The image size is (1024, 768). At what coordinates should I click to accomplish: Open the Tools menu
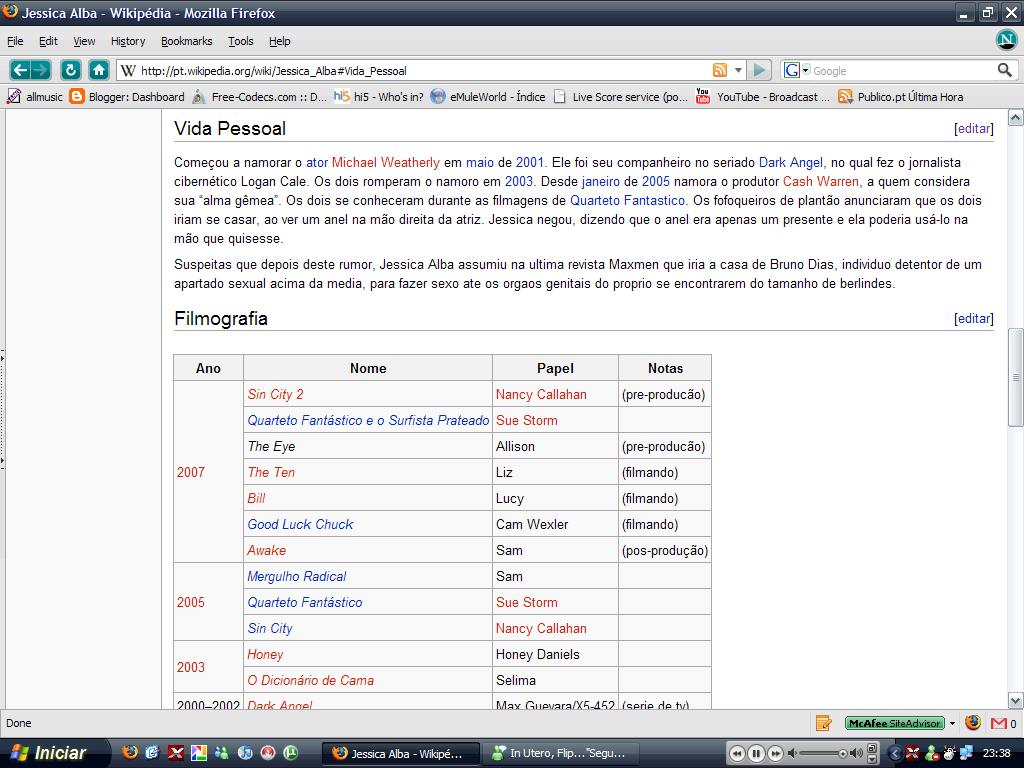(240, 41)
